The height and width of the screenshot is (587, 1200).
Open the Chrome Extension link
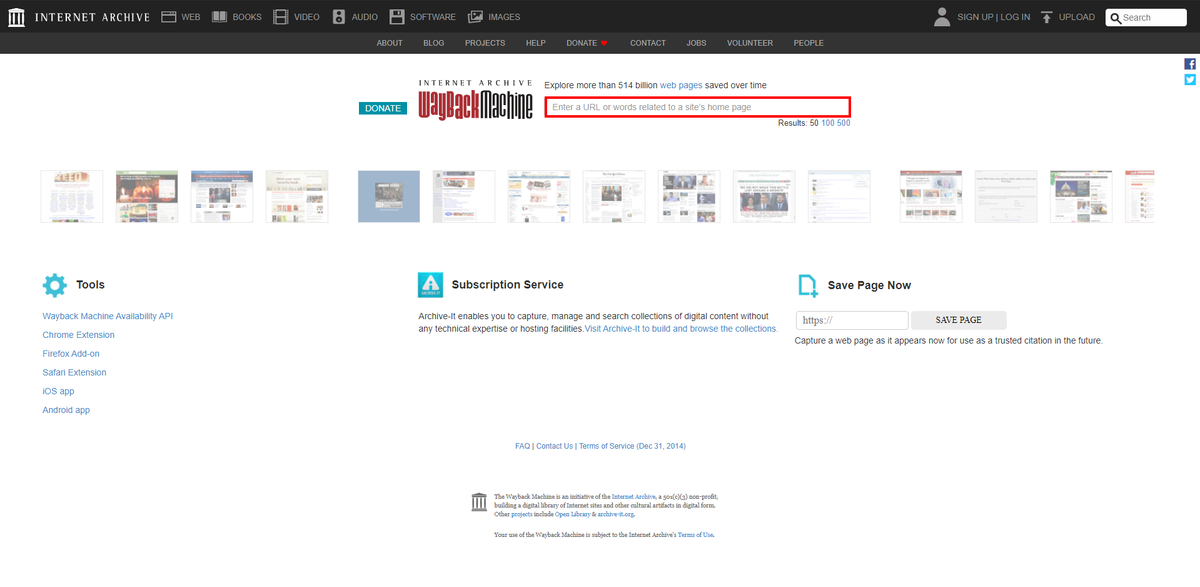pos(79,335)
